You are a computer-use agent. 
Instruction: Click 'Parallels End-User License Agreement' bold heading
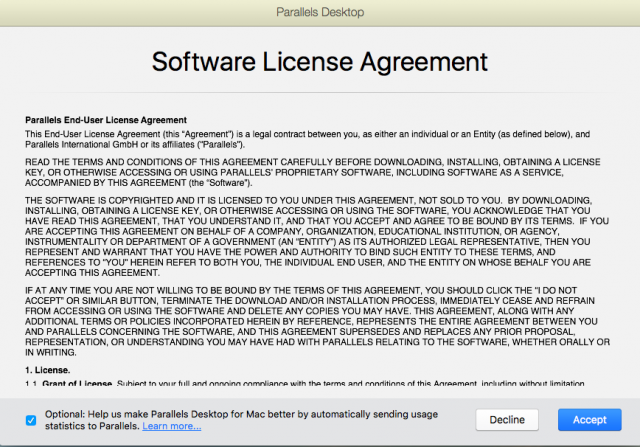[x=106, y=120]
